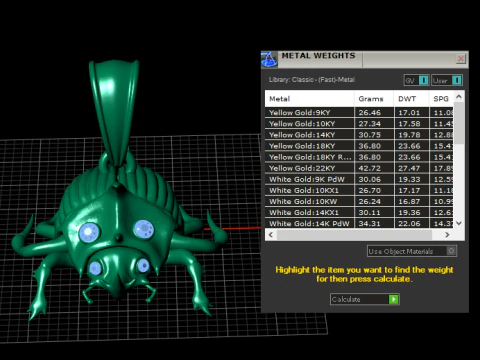This screenshot has width=480, height=360.
Task: Click the 17.58 DWT value
Action: pyautogui.click(x=409, y=124)
